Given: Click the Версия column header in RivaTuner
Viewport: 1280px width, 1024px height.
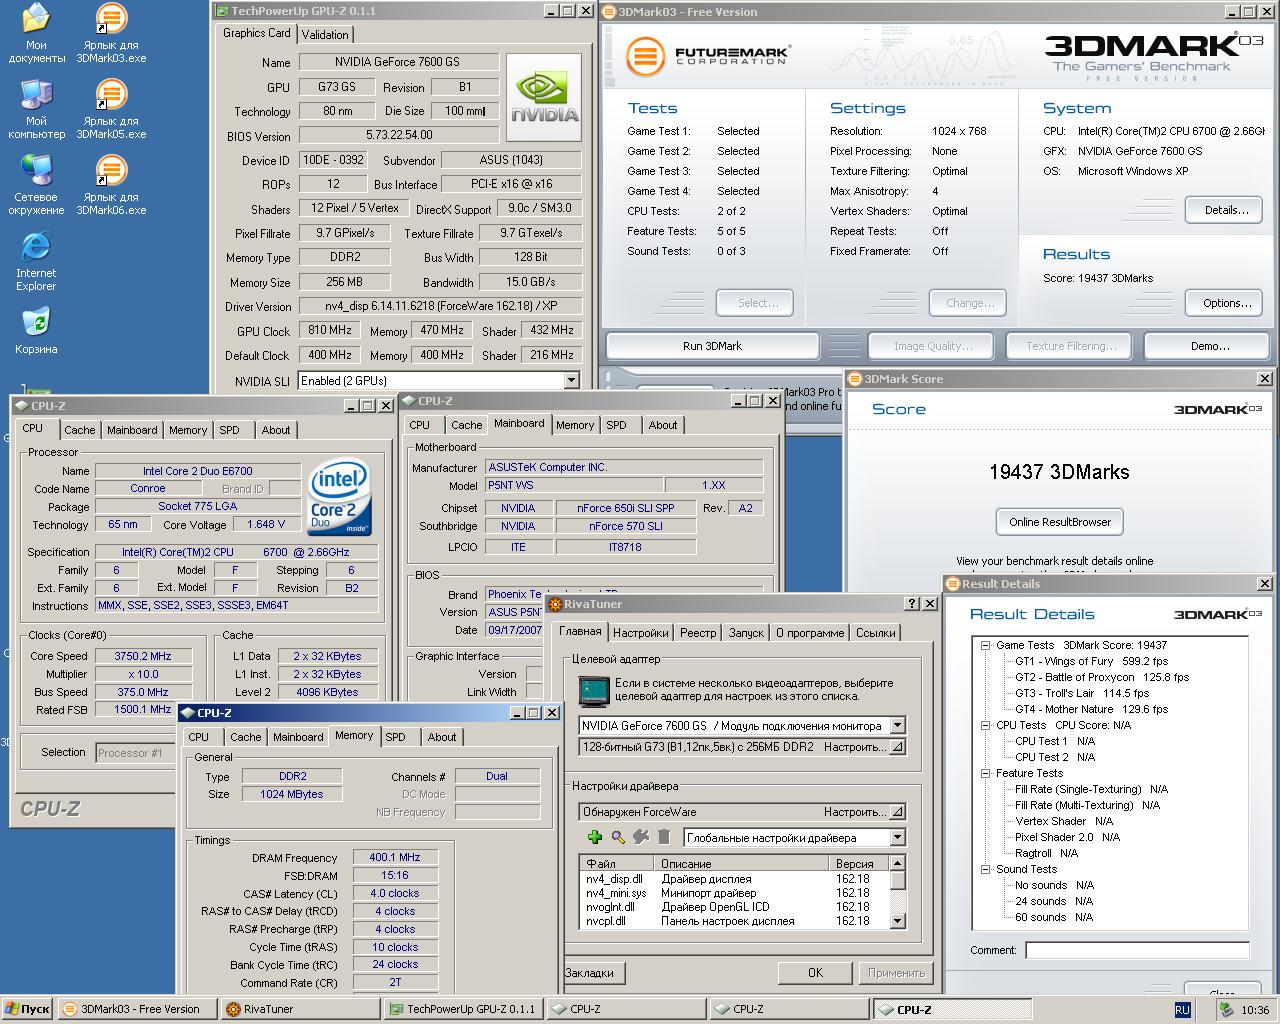Looking at the screenshot, I should (859, 863).
